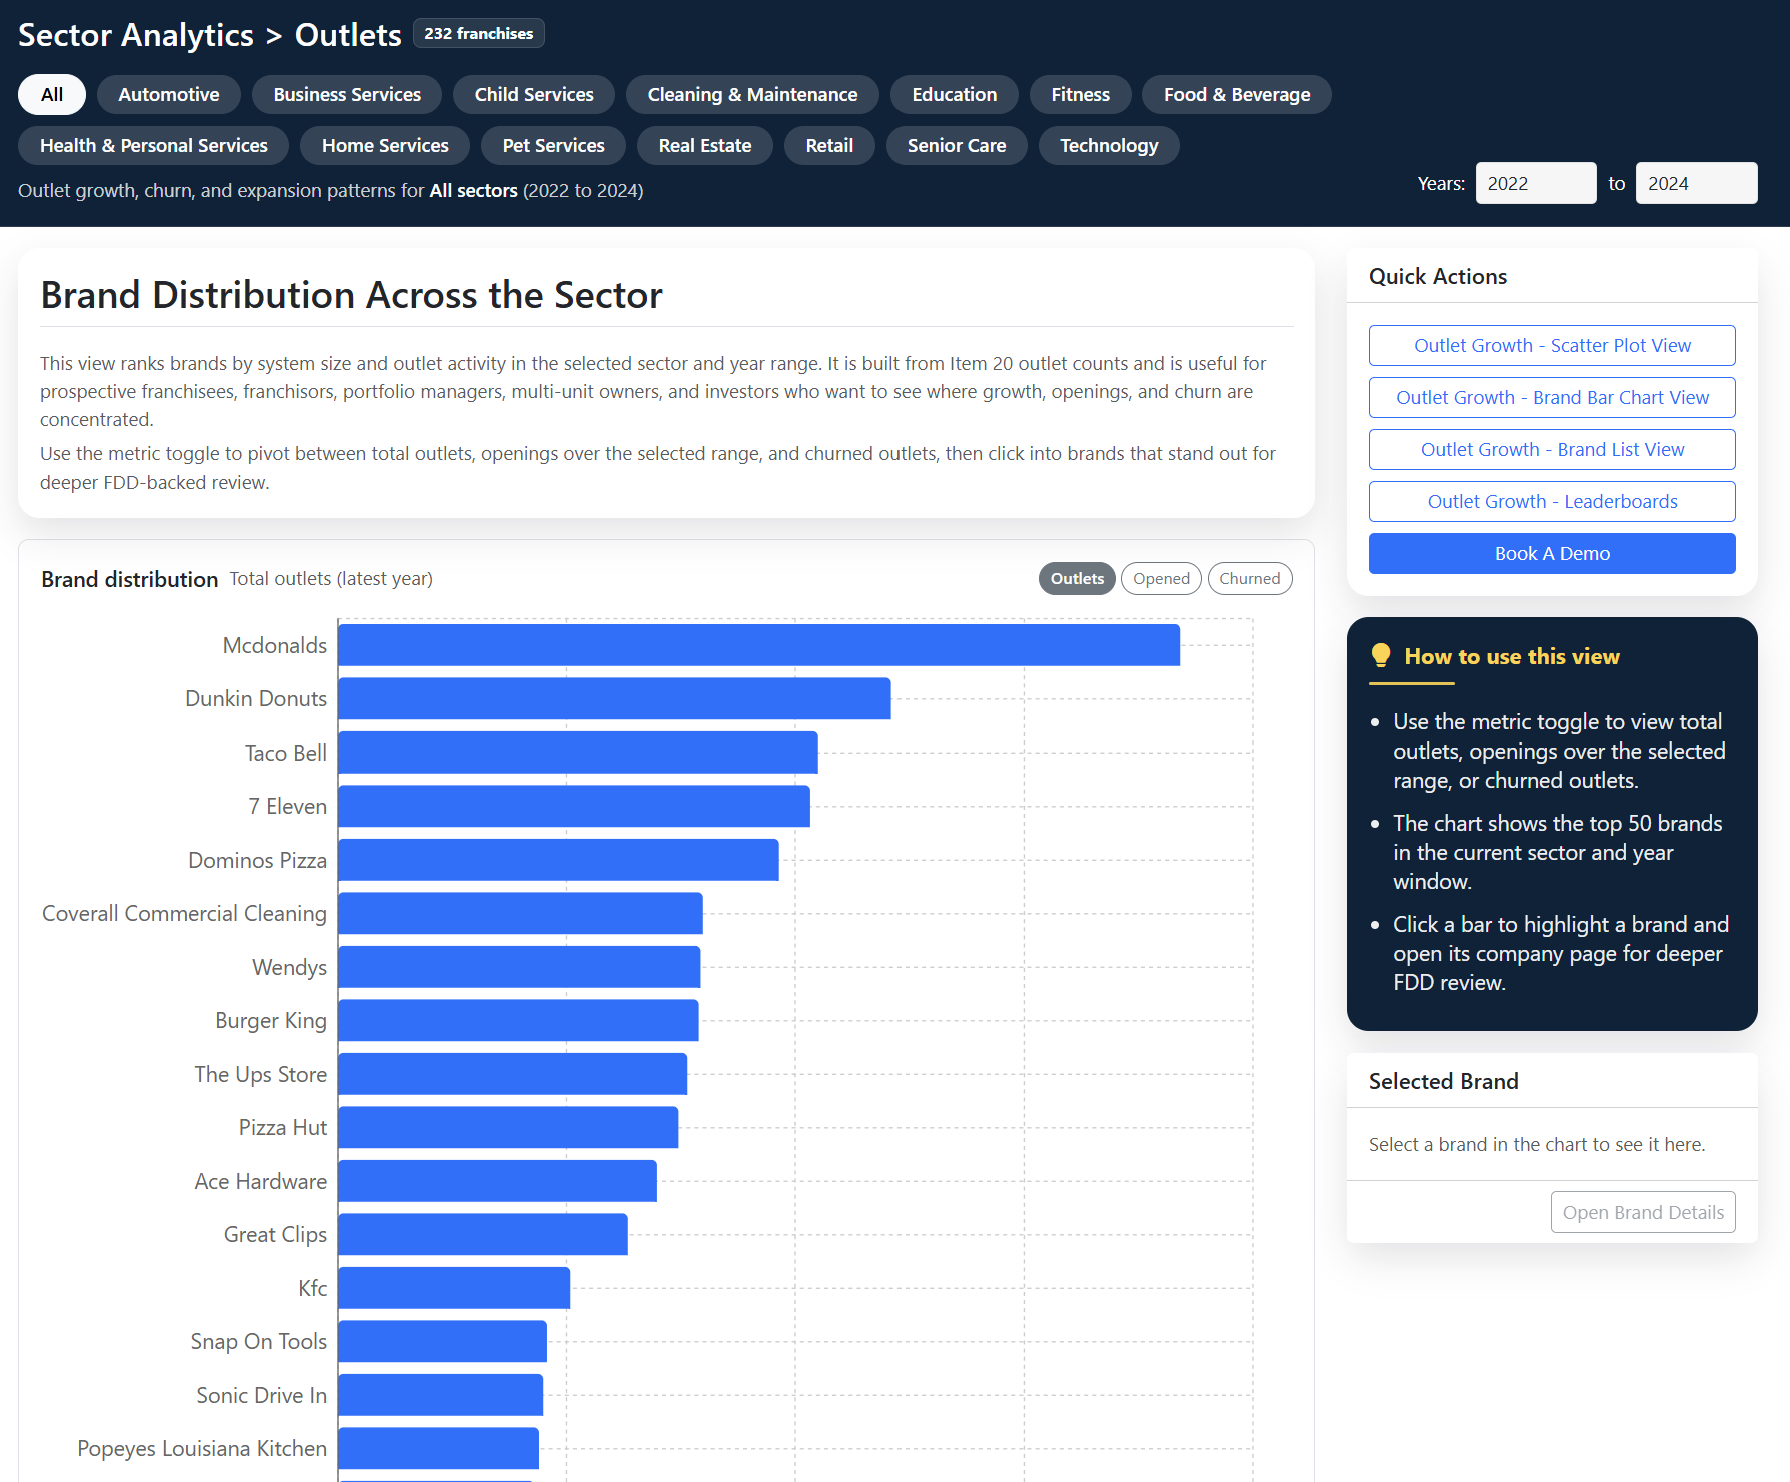Go to Sector Analytics breadcrumb

pyautogui.click(x=136, y=35)
